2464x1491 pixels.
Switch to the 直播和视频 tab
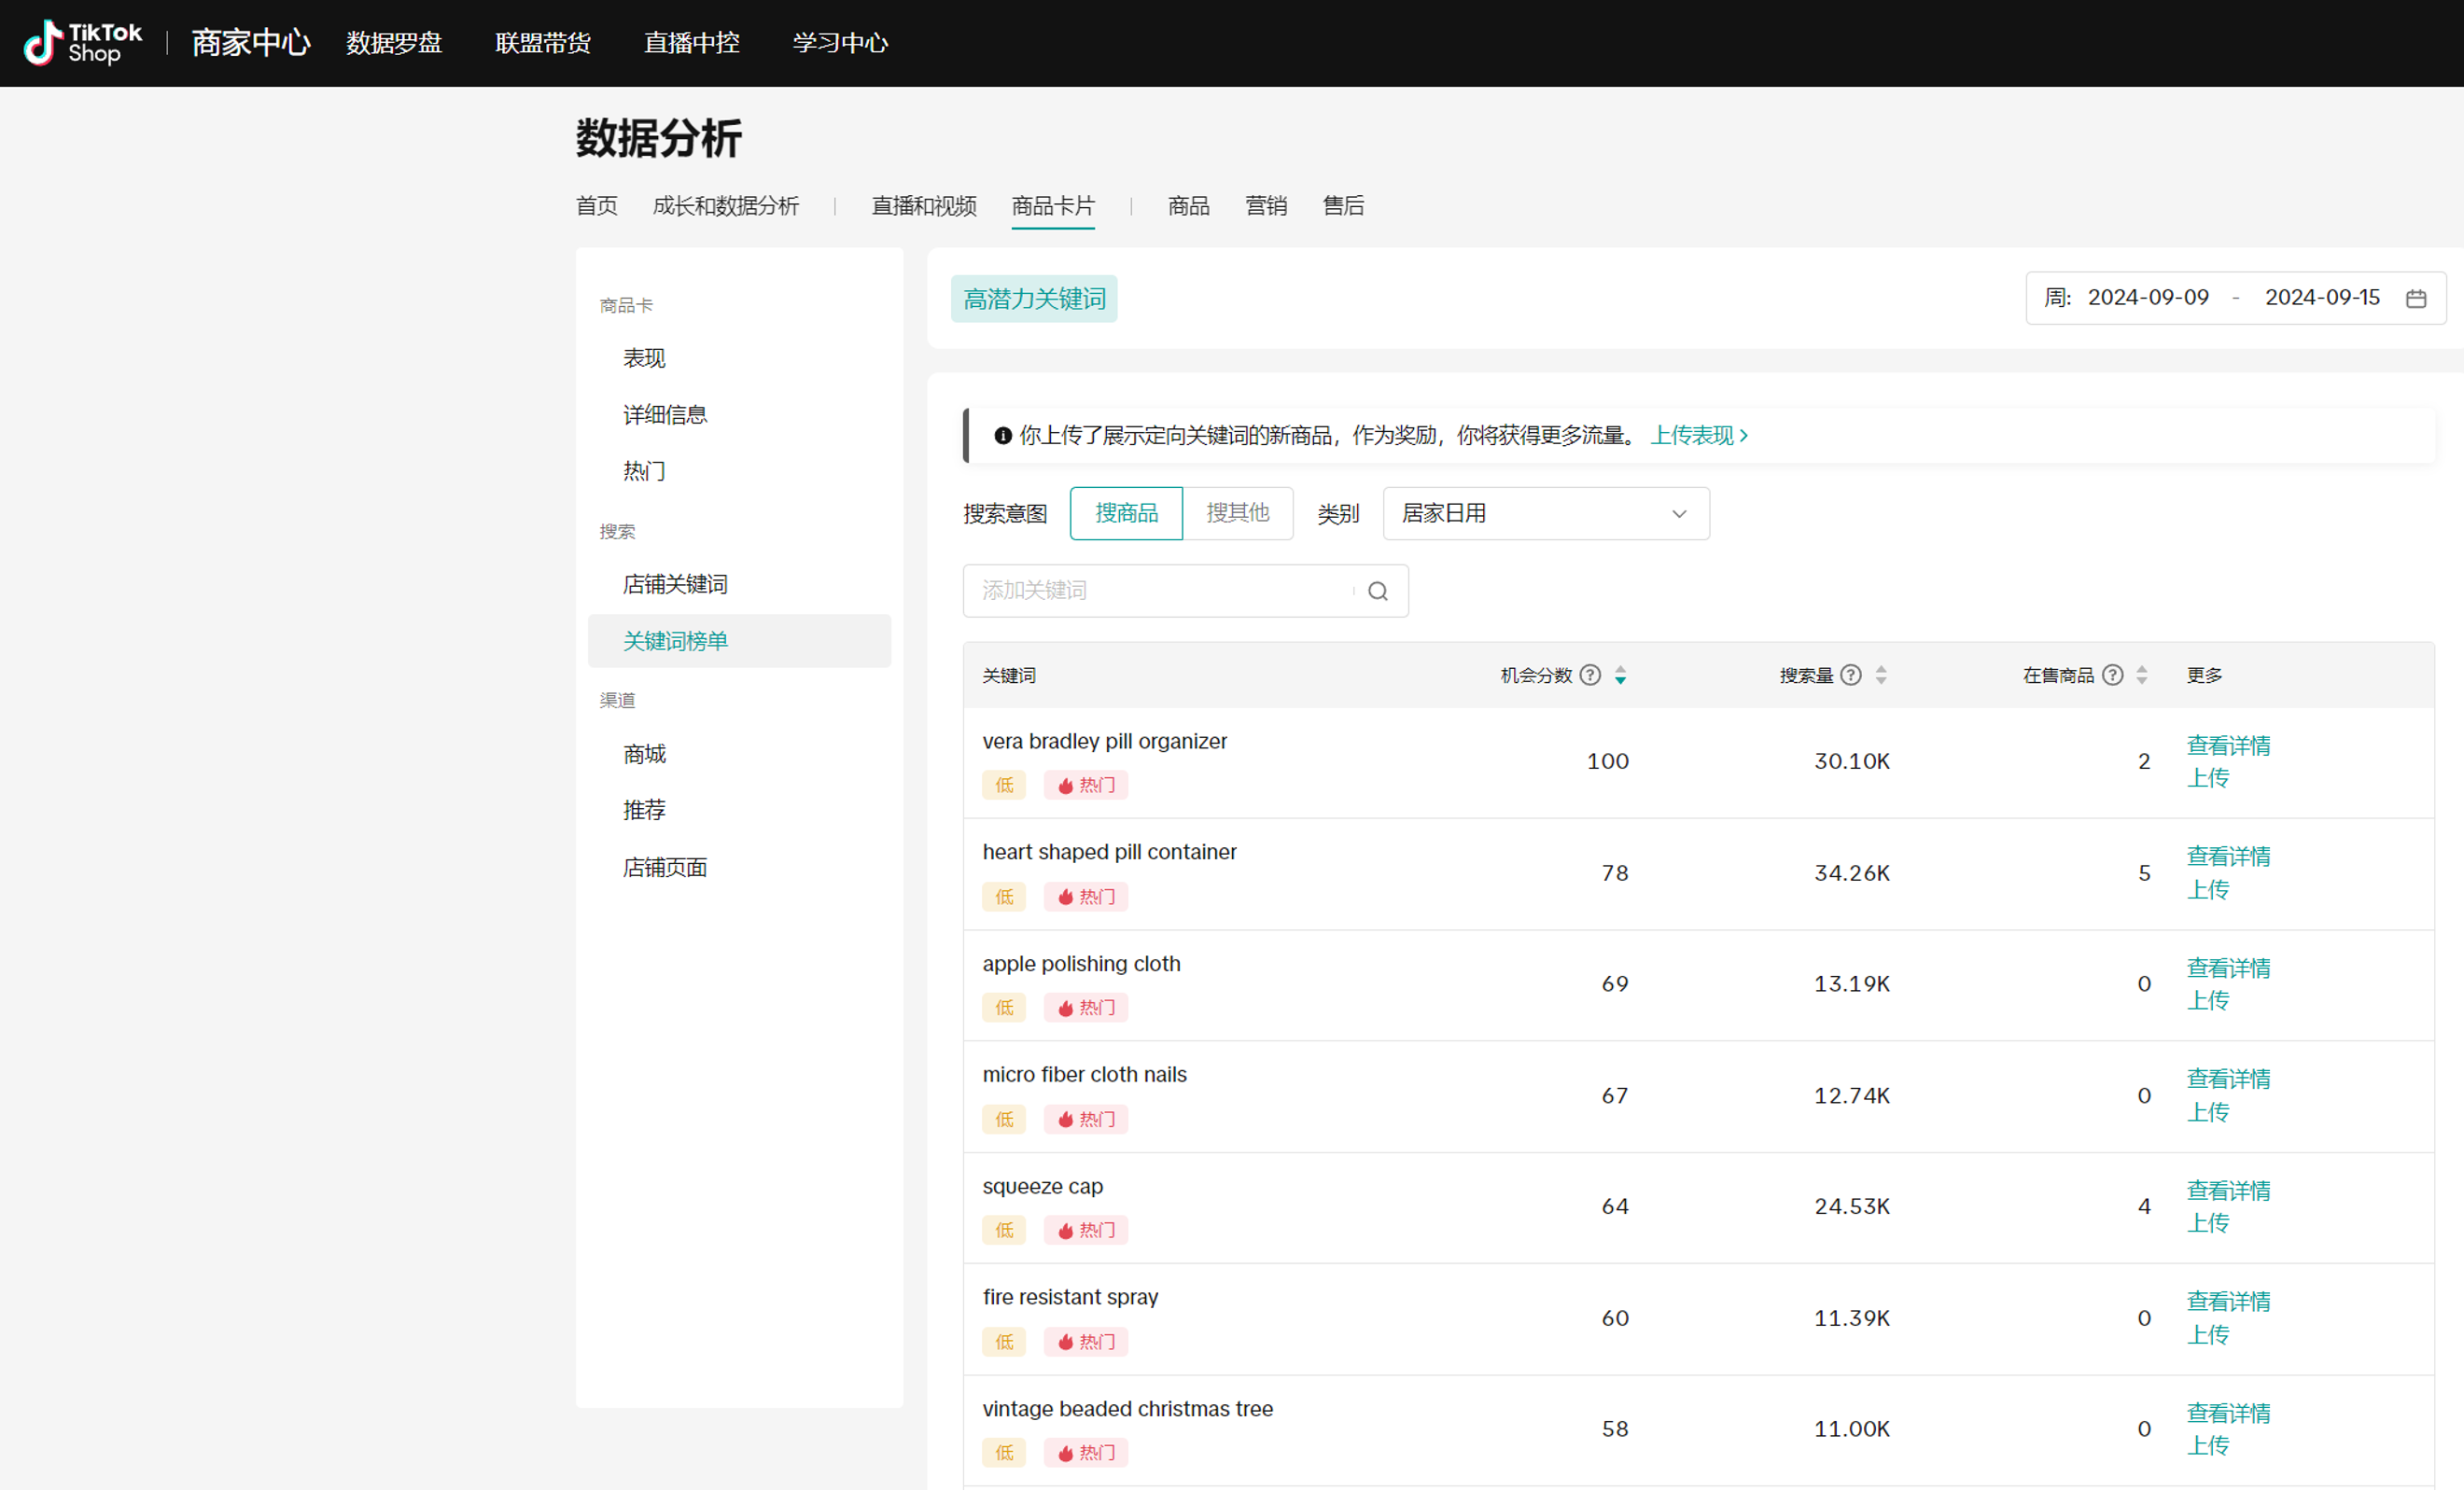tap(923, 206)
